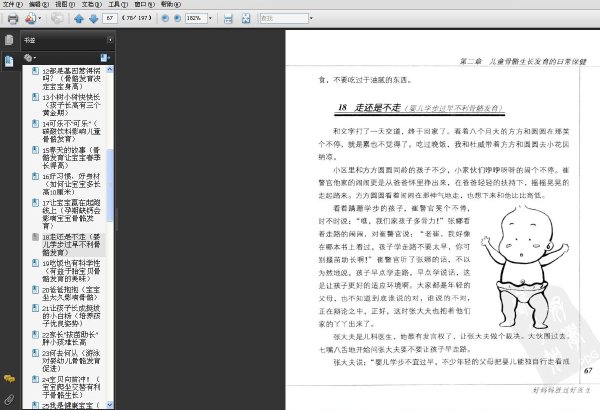Click the expand current bookmark icon
The width and height of the screenshot is (600, 410).
105,58
